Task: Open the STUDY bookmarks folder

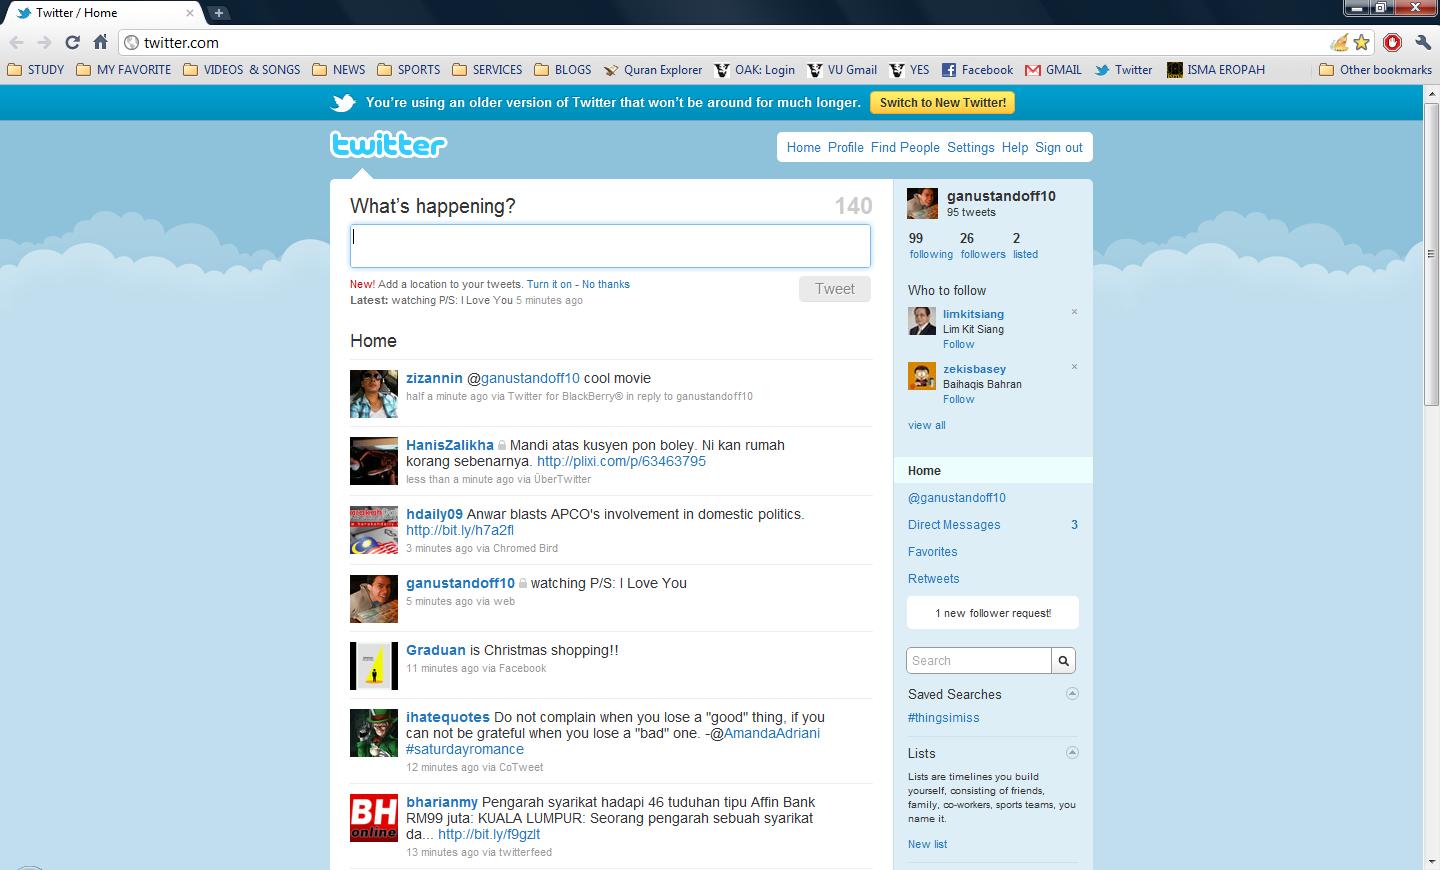Action: (35, 70)
